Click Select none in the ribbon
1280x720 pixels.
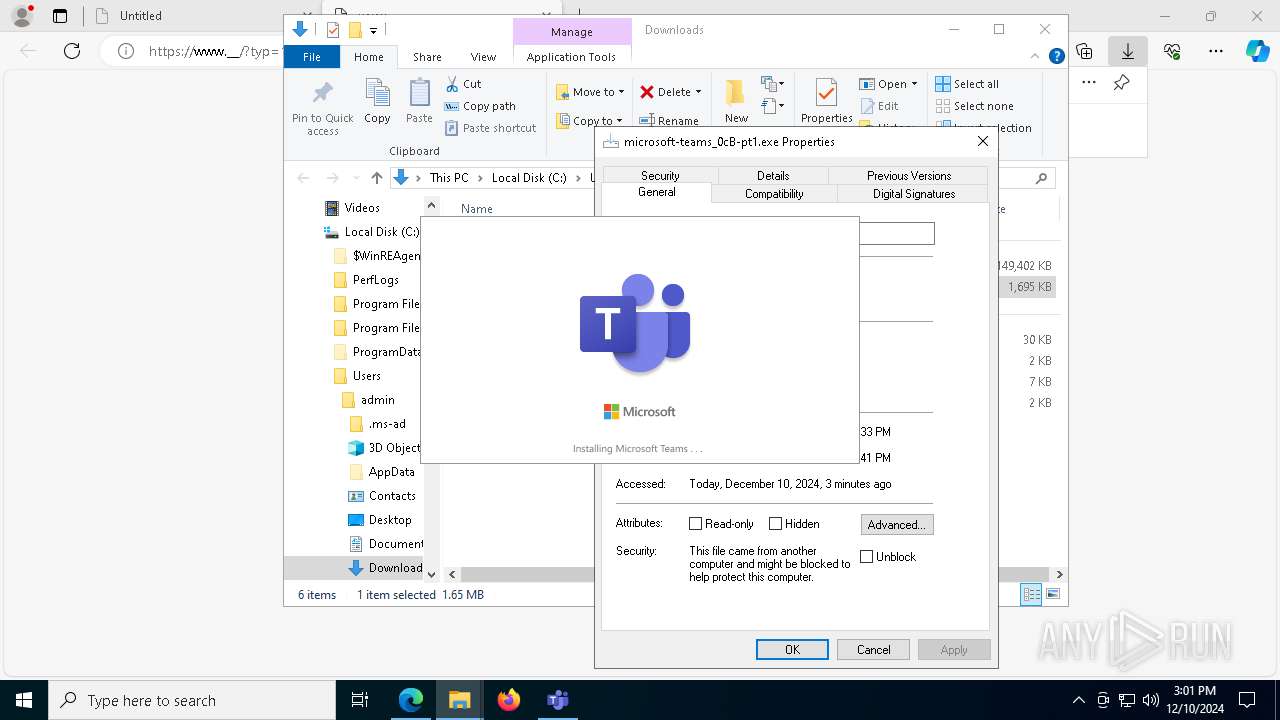tap(974, 106)
